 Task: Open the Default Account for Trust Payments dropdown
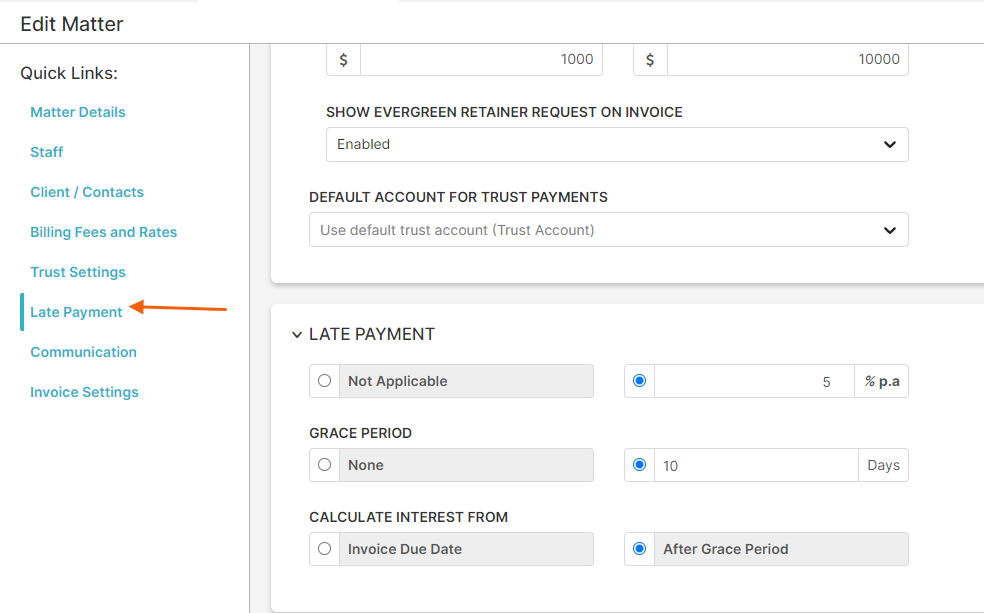(609, 230)
